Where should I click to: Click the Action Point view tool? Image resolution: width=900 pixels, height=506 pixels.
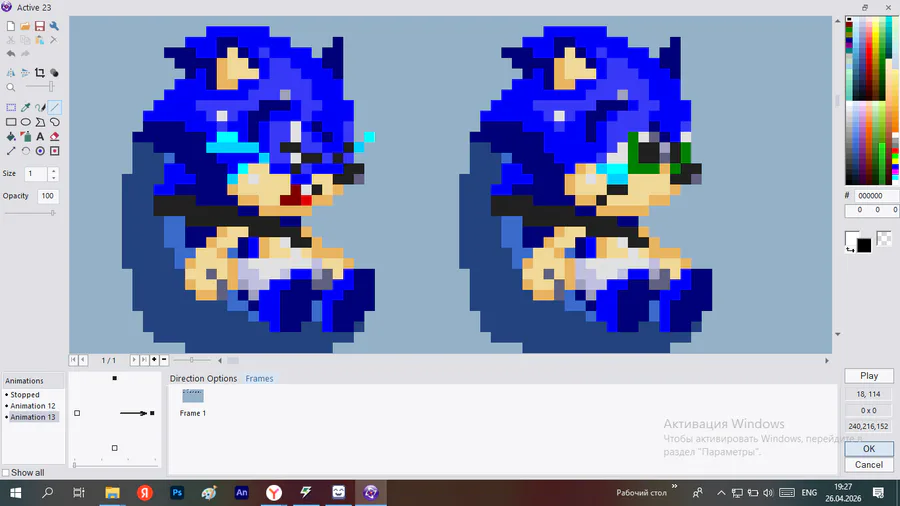tap(55, 151)
